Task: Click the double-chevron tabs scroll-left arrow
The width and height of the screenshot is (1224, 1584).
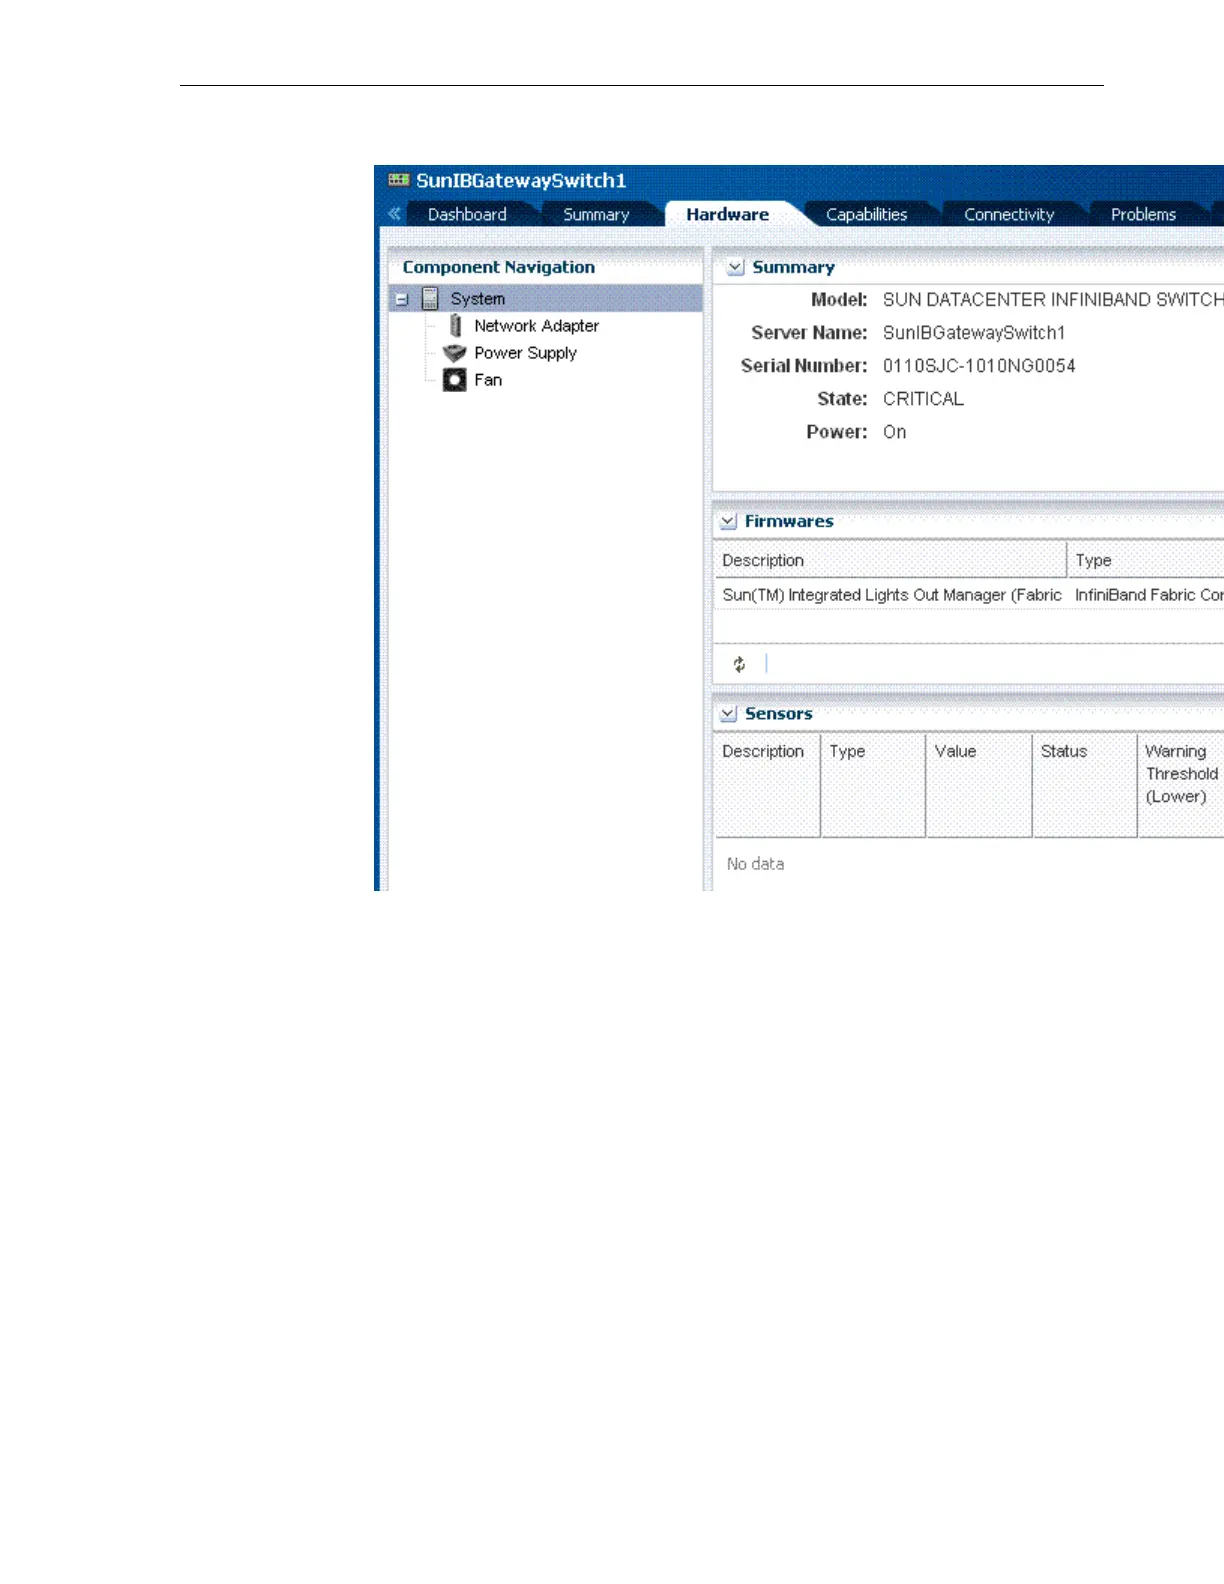Action: 394,214
